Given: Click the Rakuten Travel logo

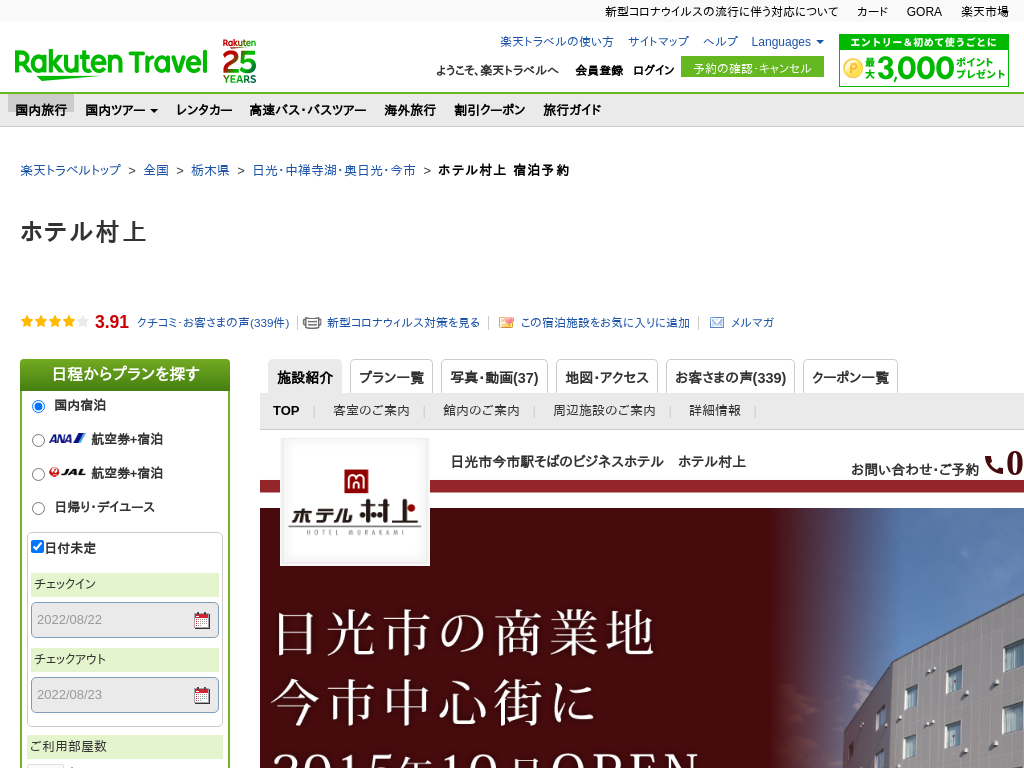Looking at the screenshot, I should click(110, 63).
